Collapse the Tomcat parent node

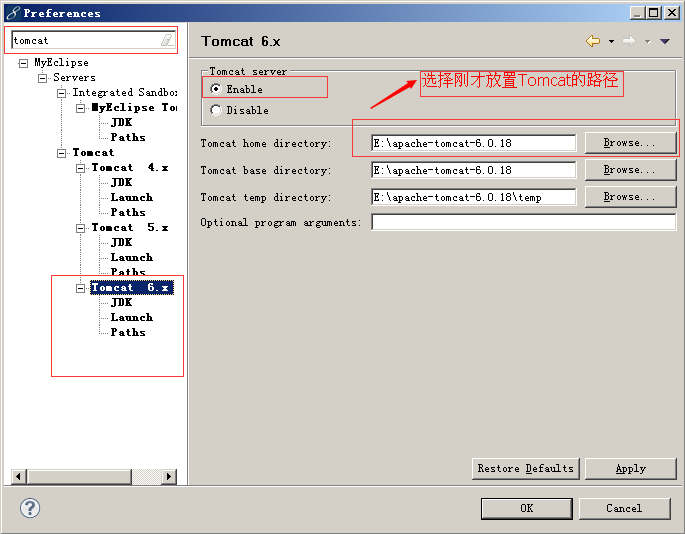point(62,153)
